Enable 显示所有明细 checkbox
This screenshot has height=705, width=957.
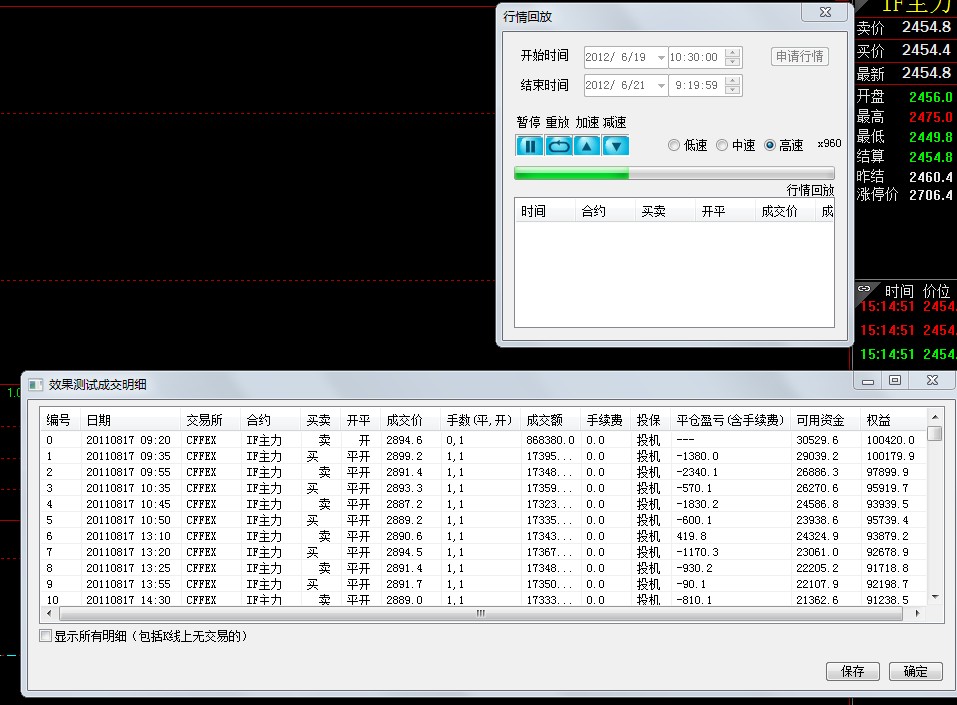[x=45, y=636]
